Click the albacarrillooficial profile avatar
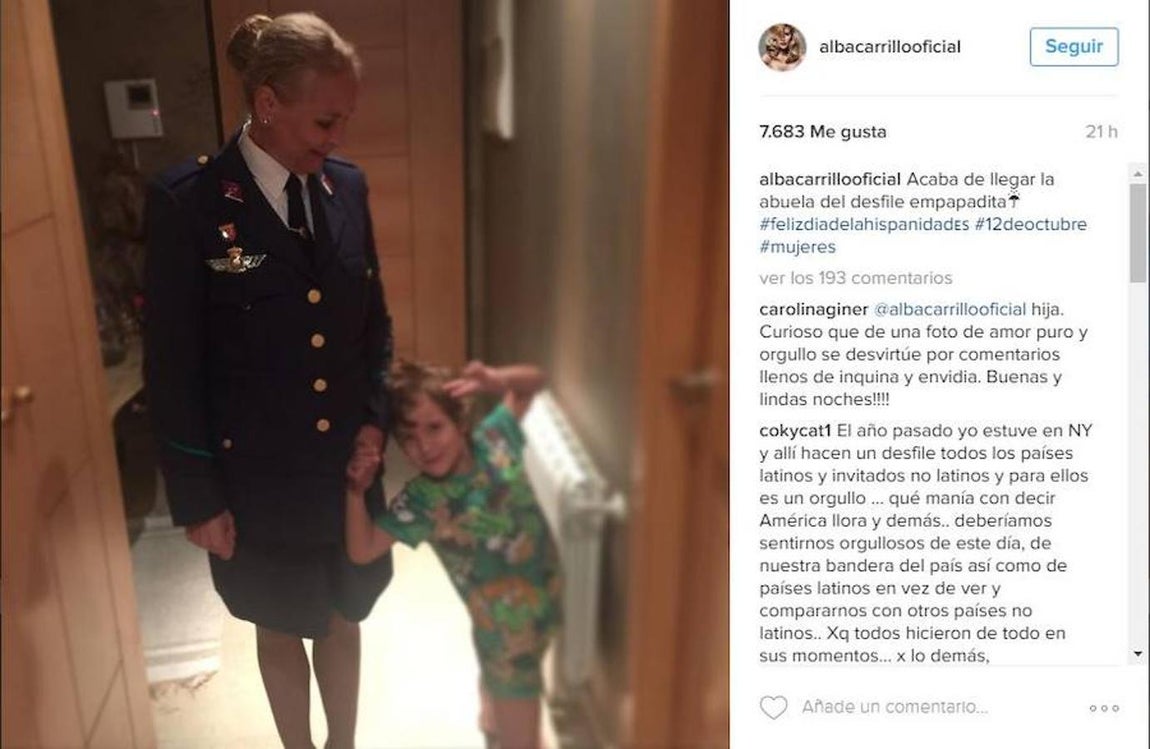 (782, 47)
